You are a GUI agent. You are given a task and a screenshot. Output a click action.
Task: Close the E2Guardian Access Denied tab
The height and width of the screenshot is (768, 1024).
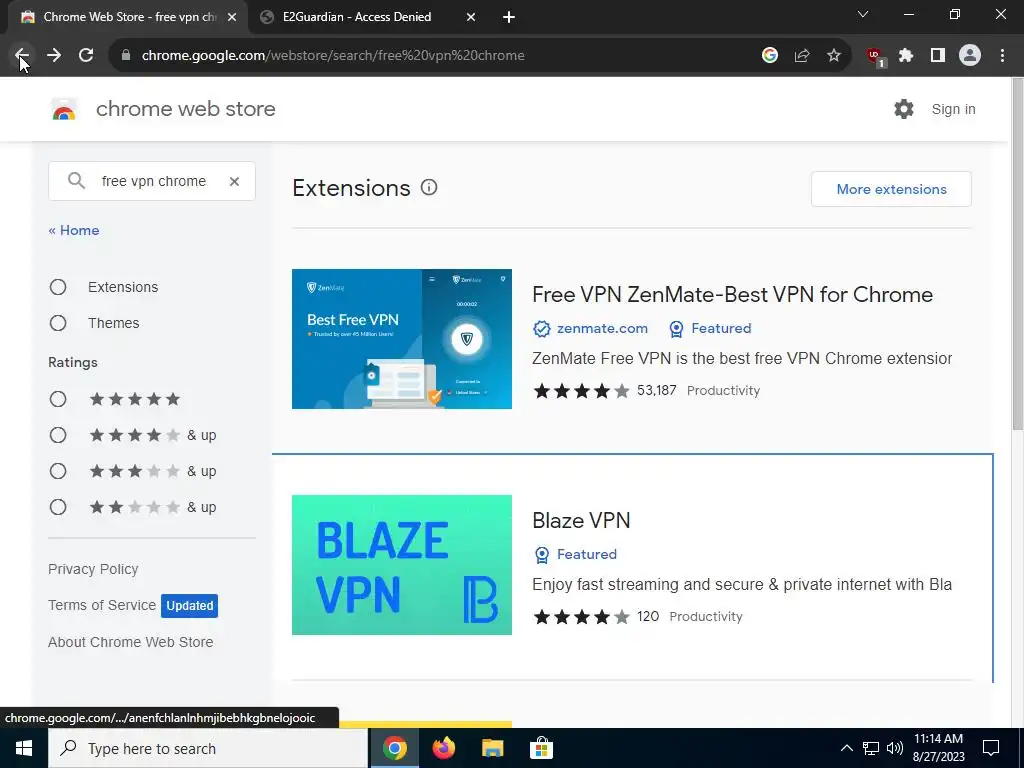click(471, 17)
